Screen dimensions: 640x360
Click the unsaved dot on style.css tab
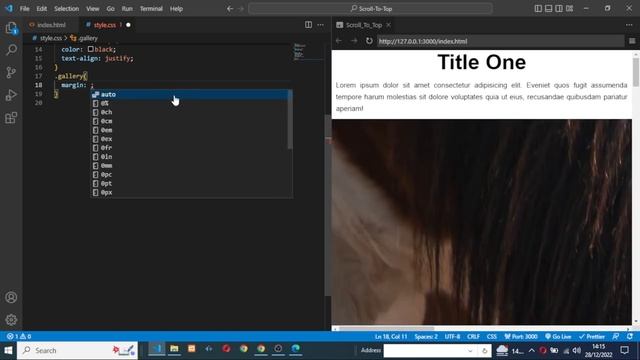coord(128,25)
